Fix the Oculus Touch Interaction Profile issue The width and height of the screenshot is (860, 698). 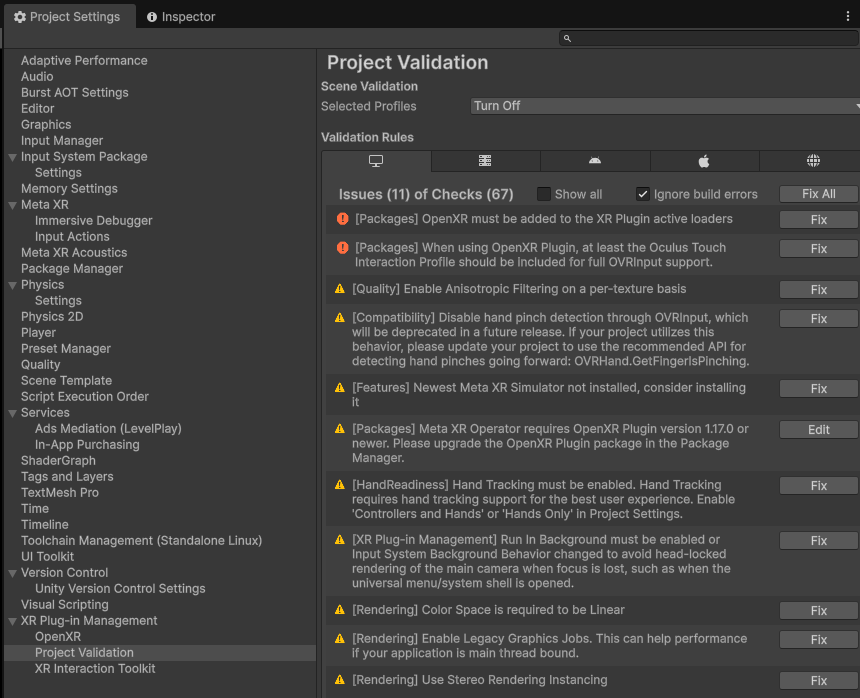[x=818, y=248]
